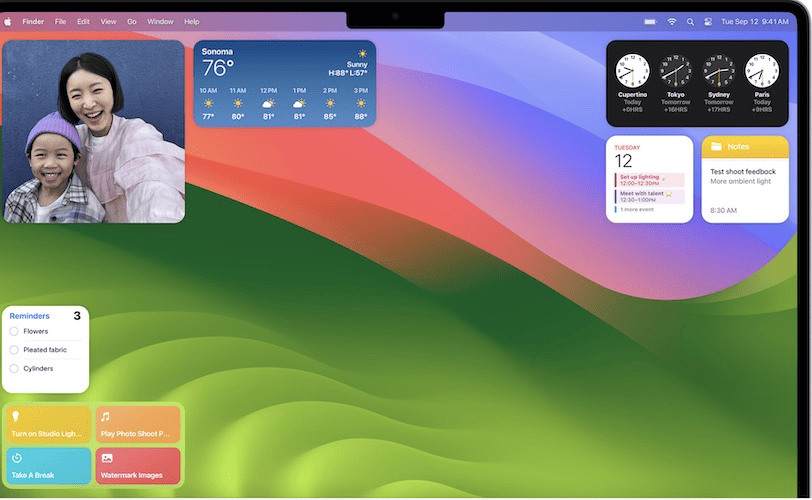Check off Pleated fabric reminder
Image resolution: width=812 pixels, height=500 pixels.
pos(14,350)
